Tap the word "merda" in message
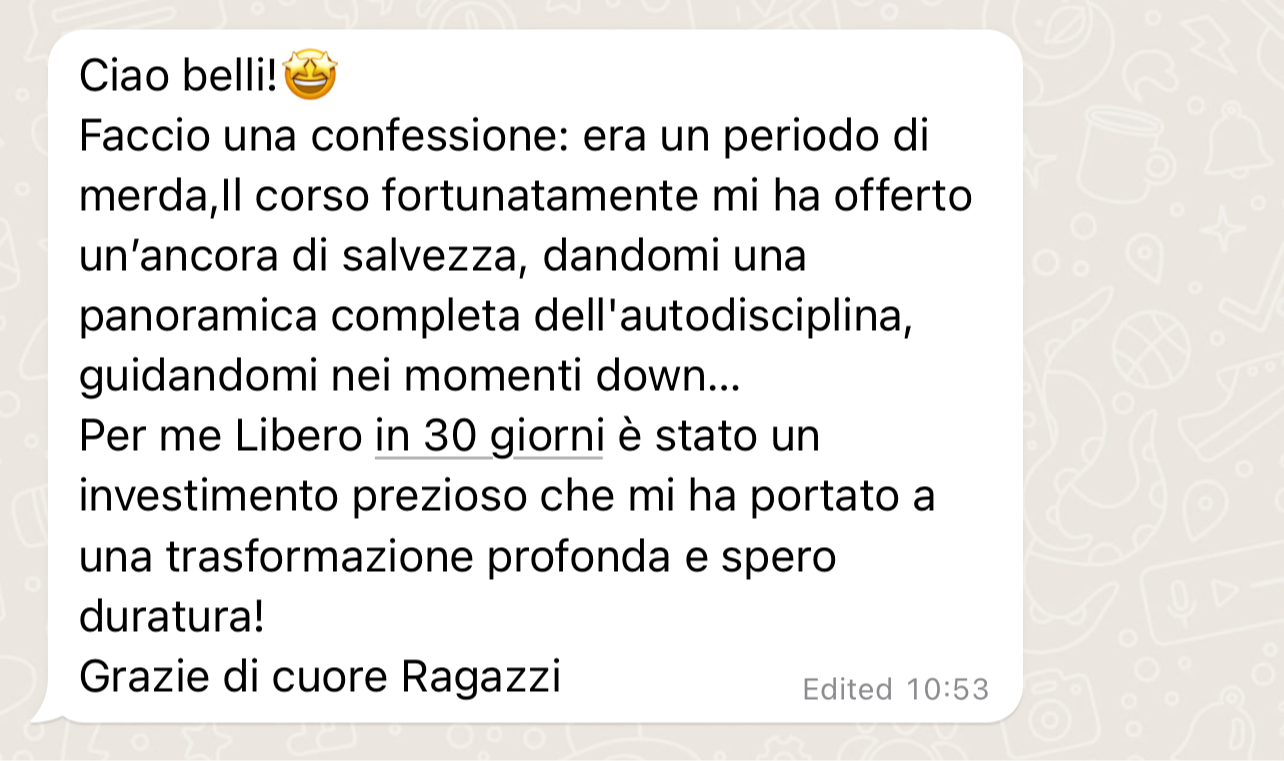This screenshot has height=761, width=1284. (142, 197)
